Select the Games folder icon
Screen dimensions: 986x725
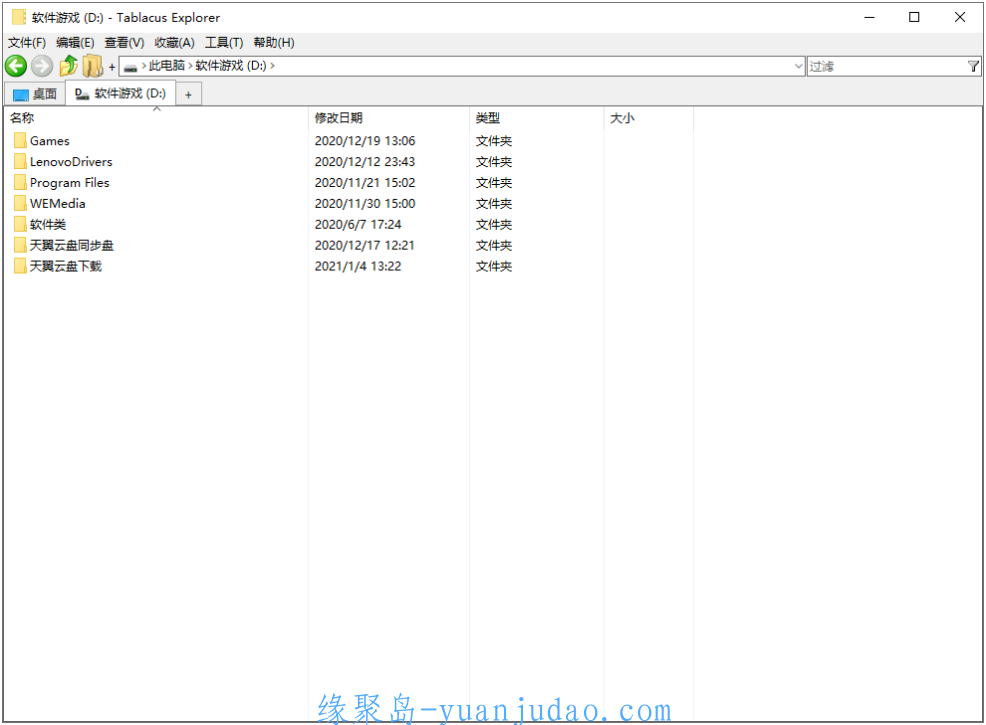[x=20, y=141]
